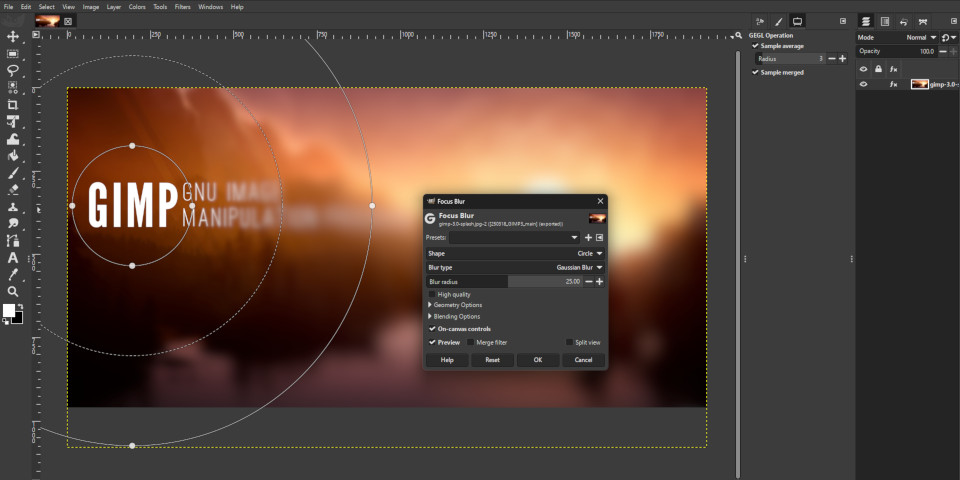Select the Crop tool
960x480 pixels.
(x=13, y=104)
